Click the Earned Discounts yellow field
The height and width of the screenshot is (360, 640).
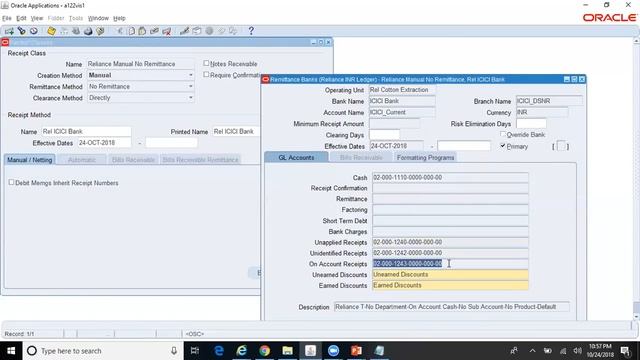pyautogui.click(x=450, y=285)
